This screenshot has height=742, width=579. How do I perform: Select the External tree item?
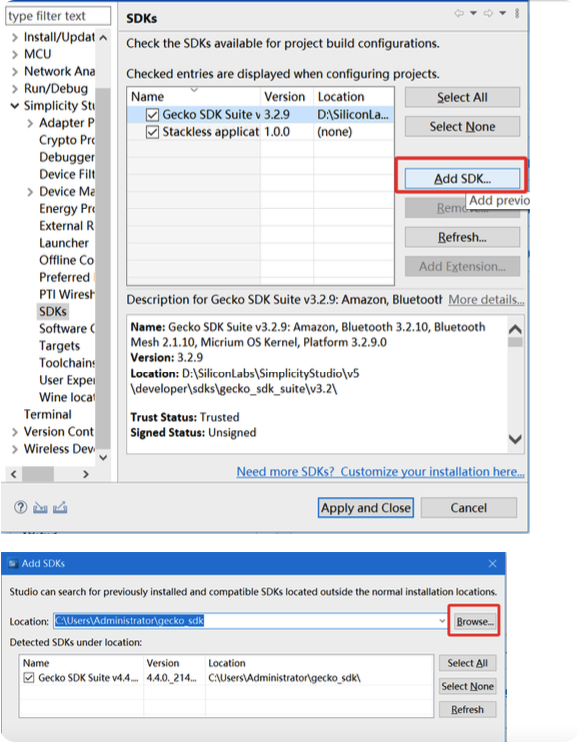67,226
